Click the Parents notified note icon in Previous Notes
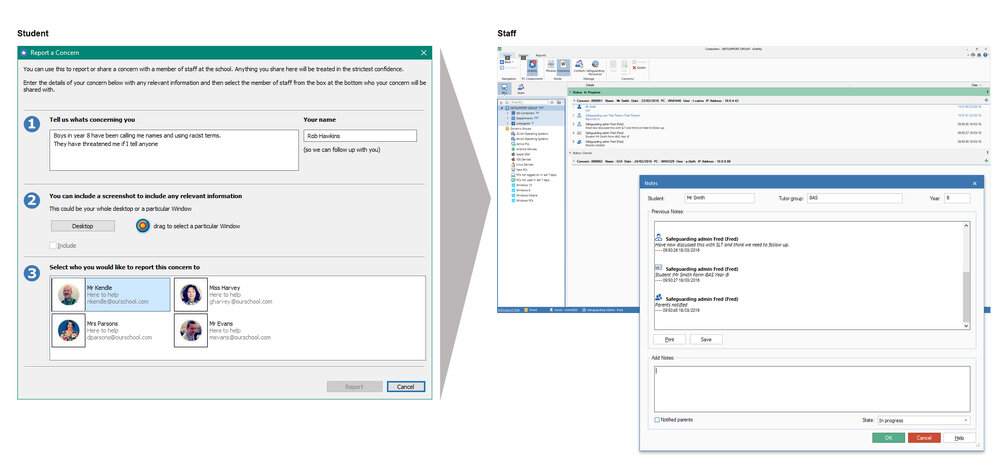 point(659,297)
